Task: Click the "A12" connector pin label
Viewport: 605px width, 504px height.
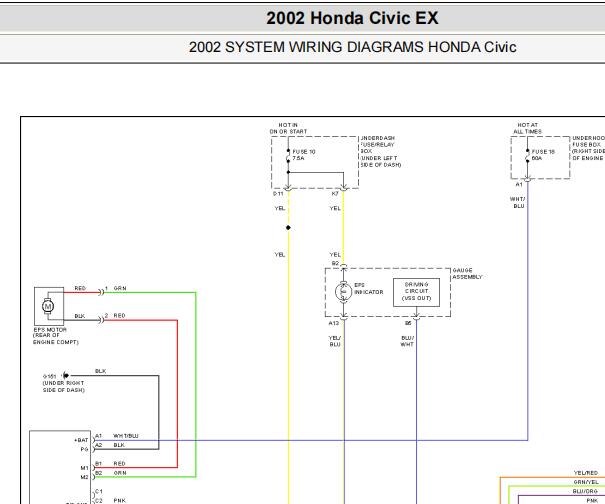Action: click(334, 323)
